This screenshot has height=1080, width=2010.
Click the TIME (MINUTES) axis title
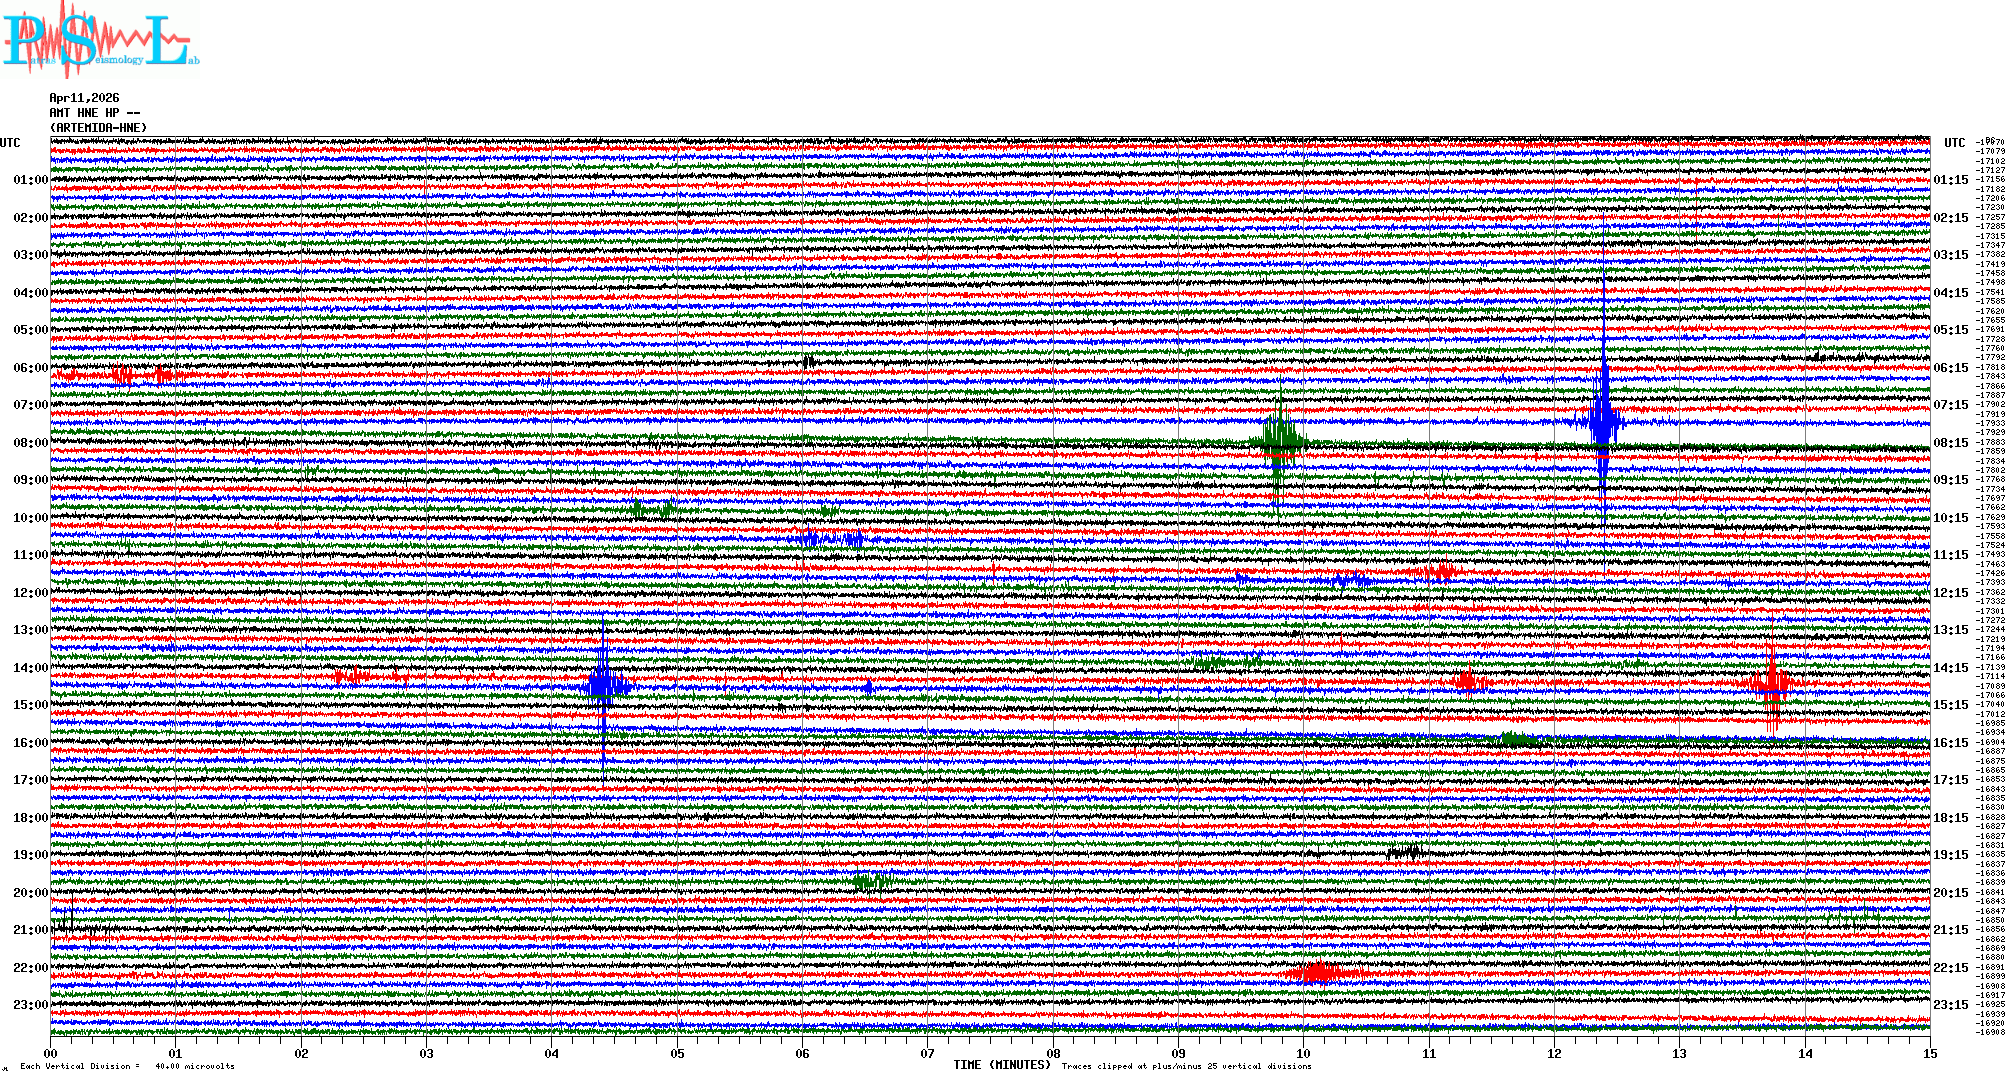(1002, 1065)
